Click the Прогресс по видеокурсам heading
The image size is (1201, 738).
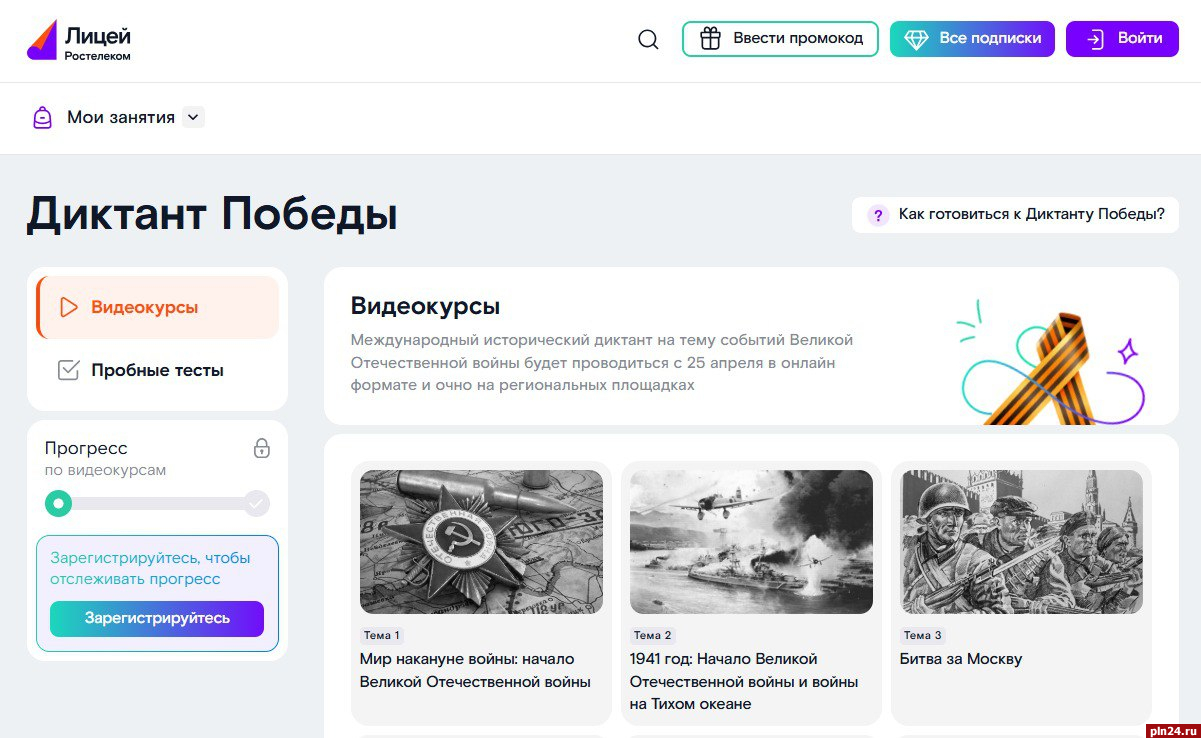pos(105,458)
